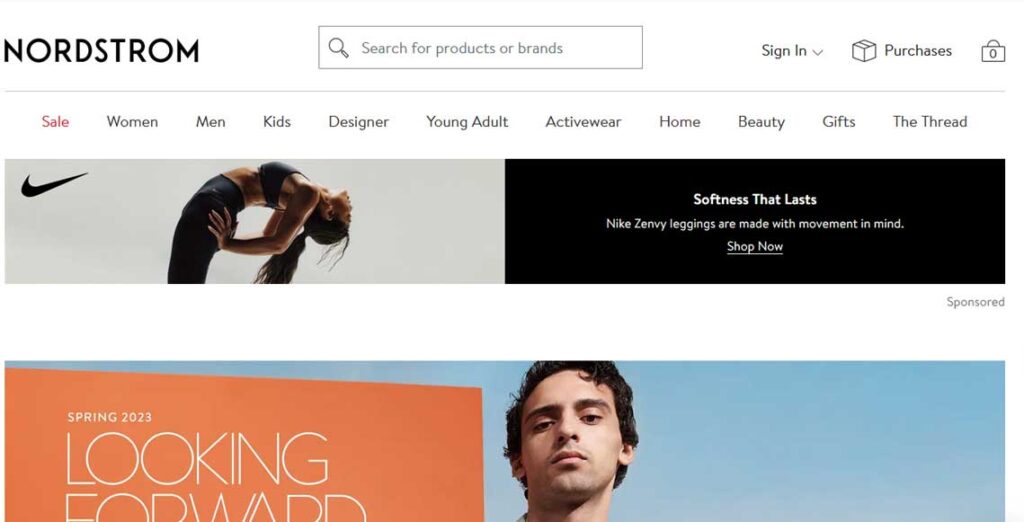The width and height of the screenshot is (1024, 522).
Task: Select the Men category
Action: 210,122
